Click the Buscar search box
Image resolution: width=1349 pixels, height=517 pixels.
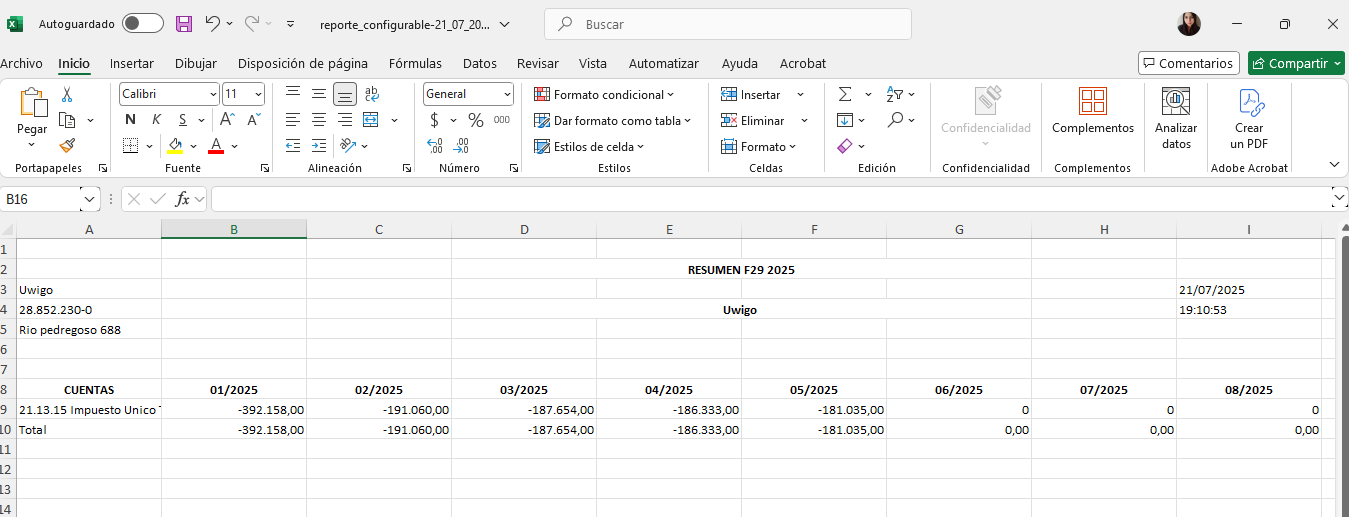tap(728, 23)
